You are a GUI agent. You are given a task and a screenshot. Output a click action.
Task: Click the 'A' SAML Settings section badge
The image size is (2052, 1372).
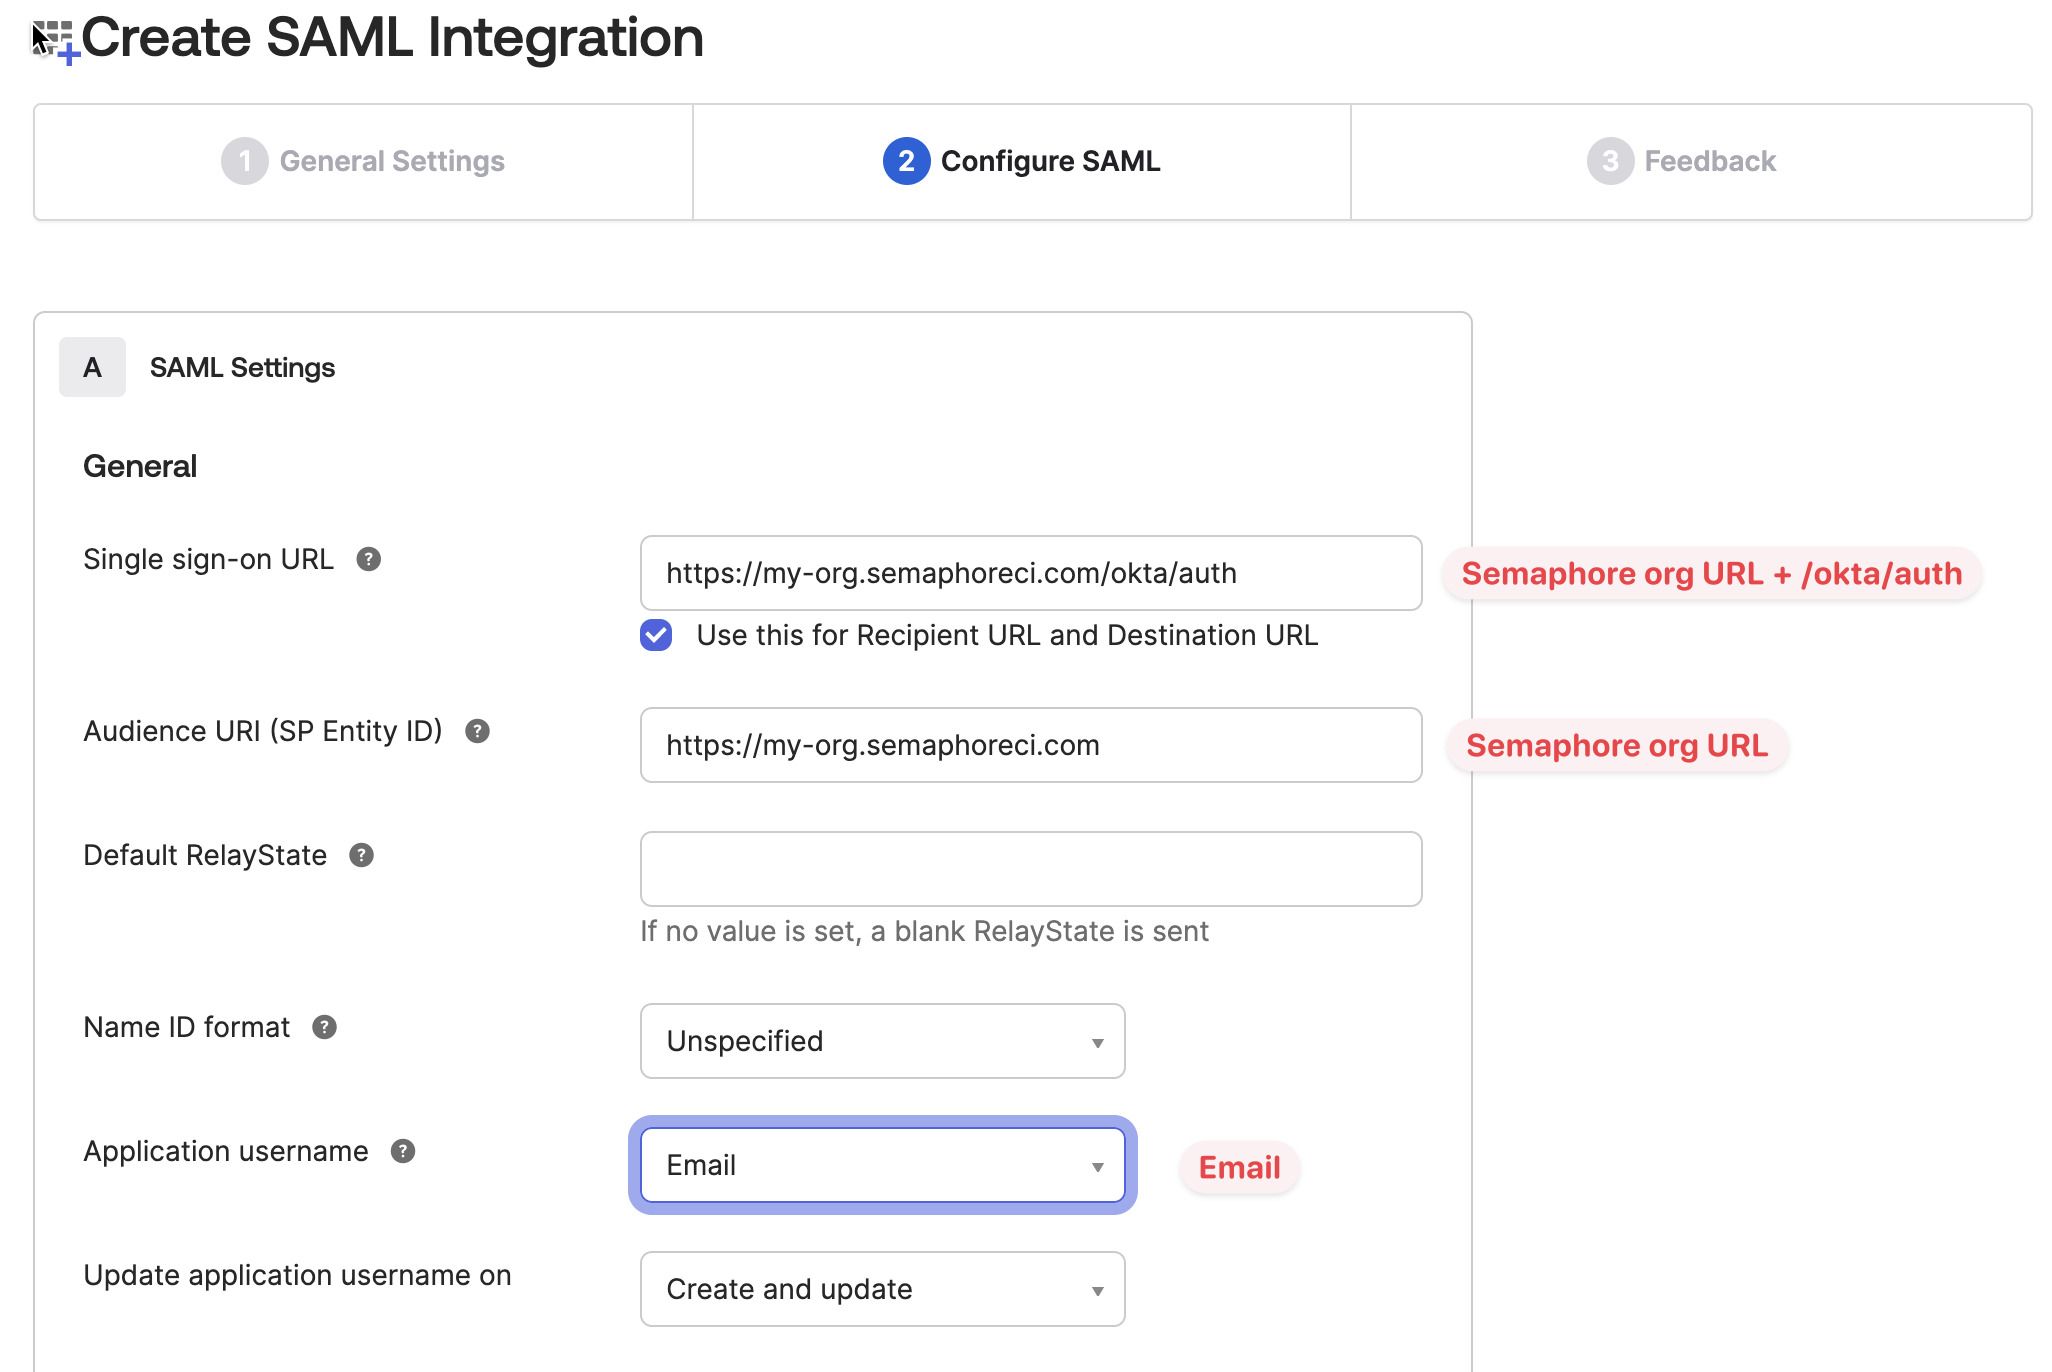[x=92, y=367]
